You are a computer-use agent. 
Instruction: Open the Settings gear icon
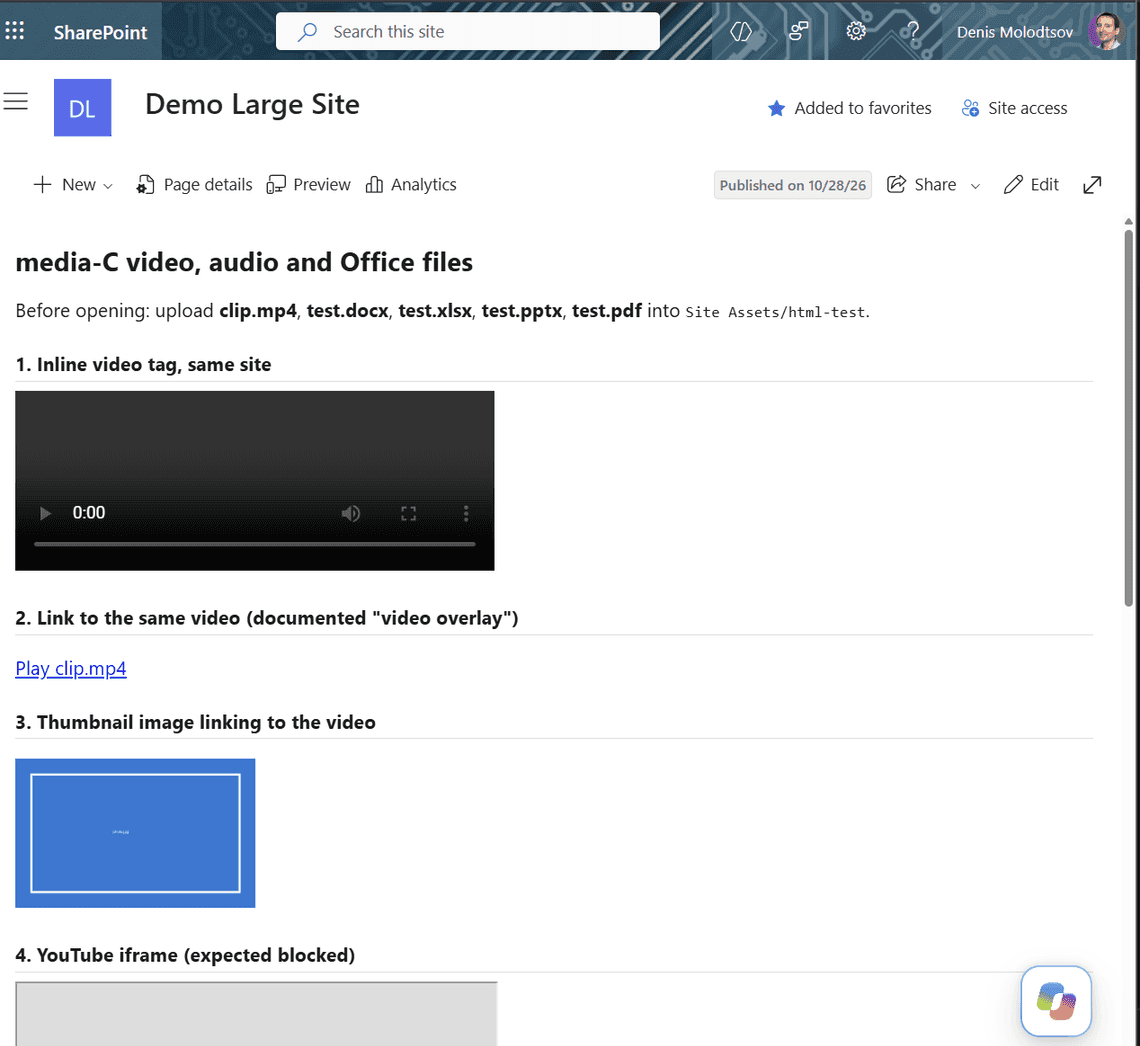[856, 31]
